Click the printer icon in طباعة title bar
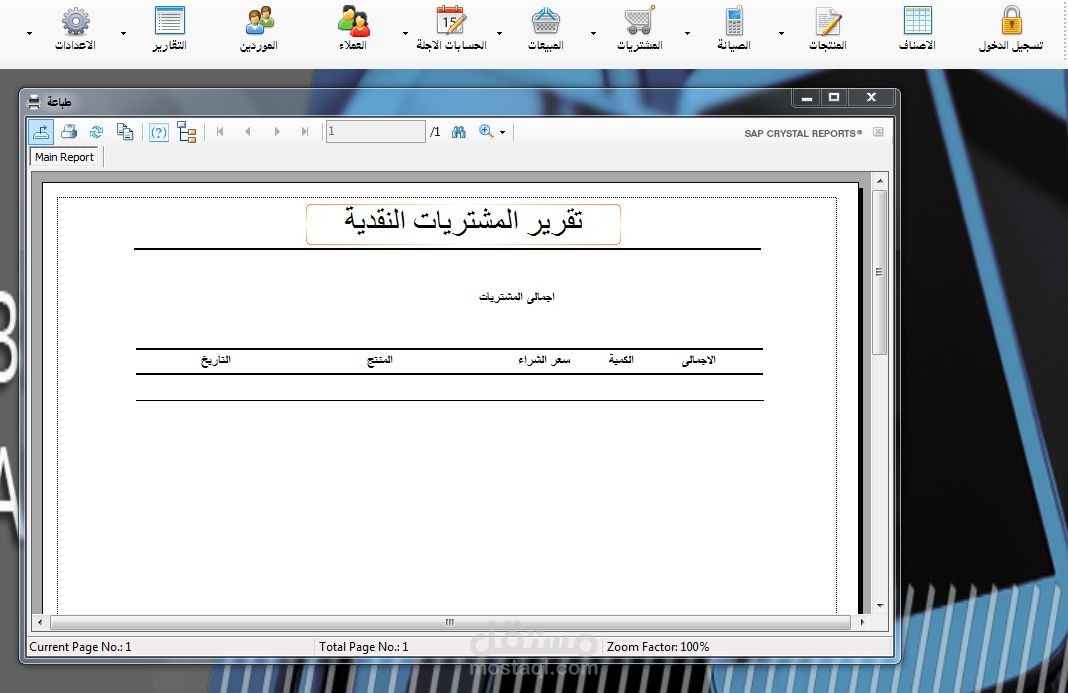The height and width of the screenshot is (693, 1068). [x=33, y=102]
